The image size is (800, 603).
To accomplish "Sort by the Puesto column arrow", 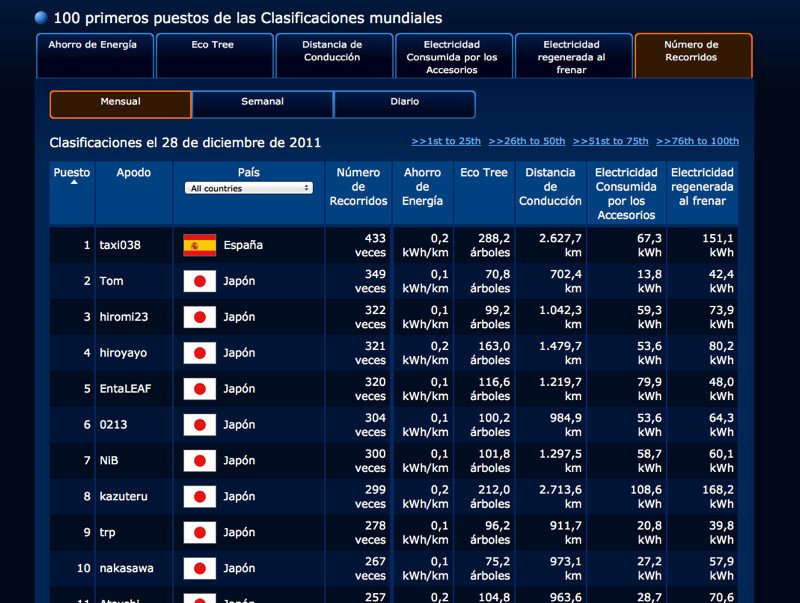I will [x=72, y=182].
